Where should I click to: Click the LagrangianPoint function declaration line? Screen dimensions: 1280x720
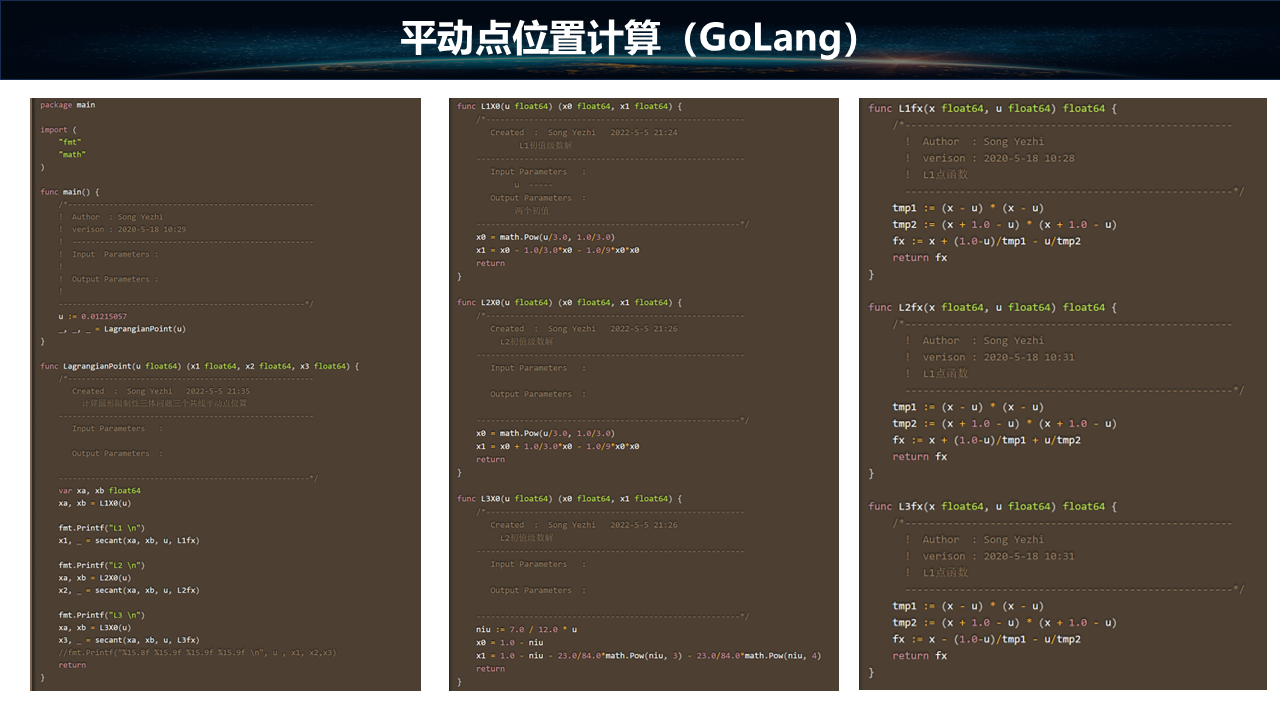point(199,366)
